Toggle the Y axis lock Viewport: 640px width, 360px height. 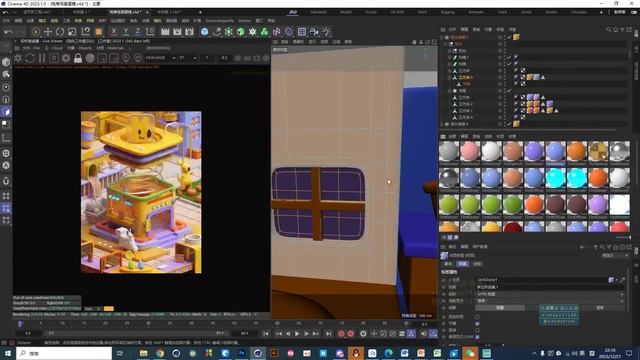click(126, 31)
